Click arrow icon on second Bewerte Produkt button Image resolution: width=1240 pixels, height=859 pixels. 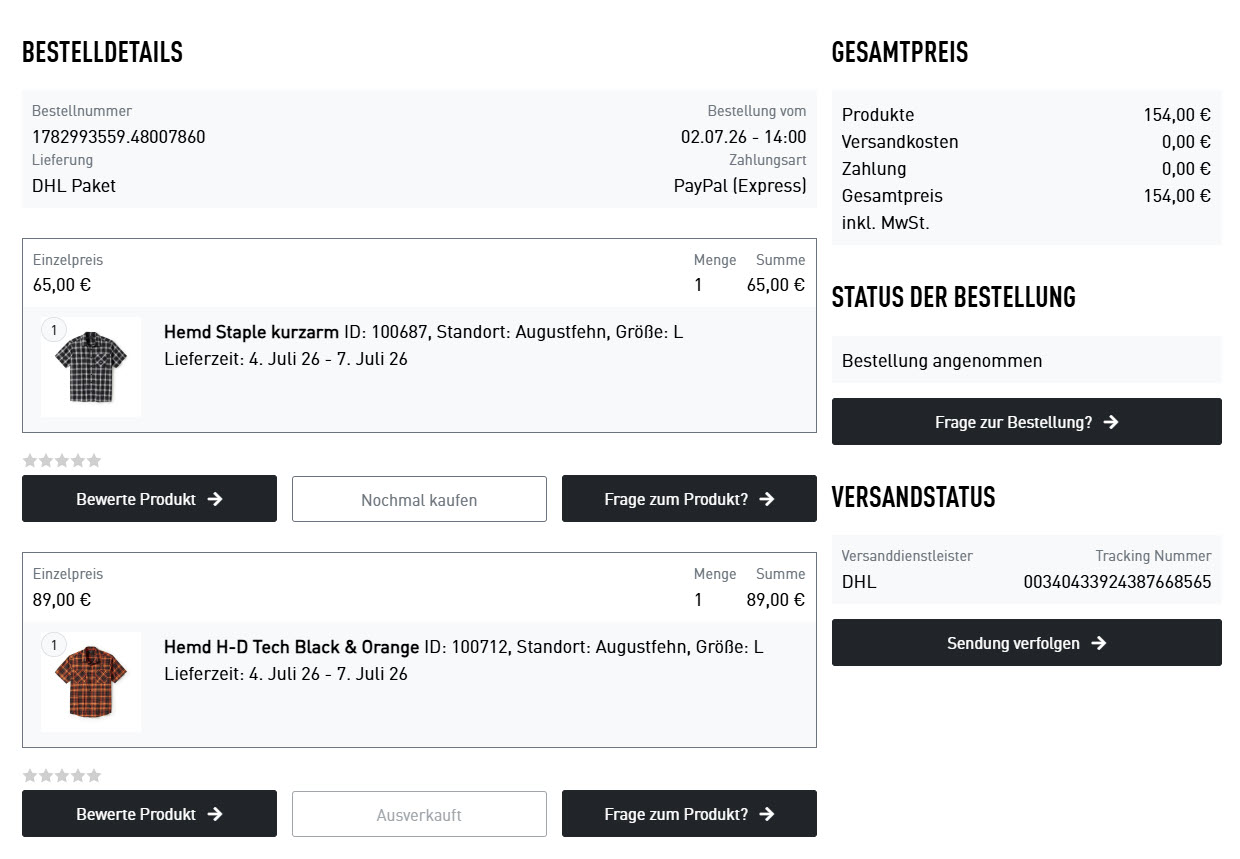(x=215, y=814)
